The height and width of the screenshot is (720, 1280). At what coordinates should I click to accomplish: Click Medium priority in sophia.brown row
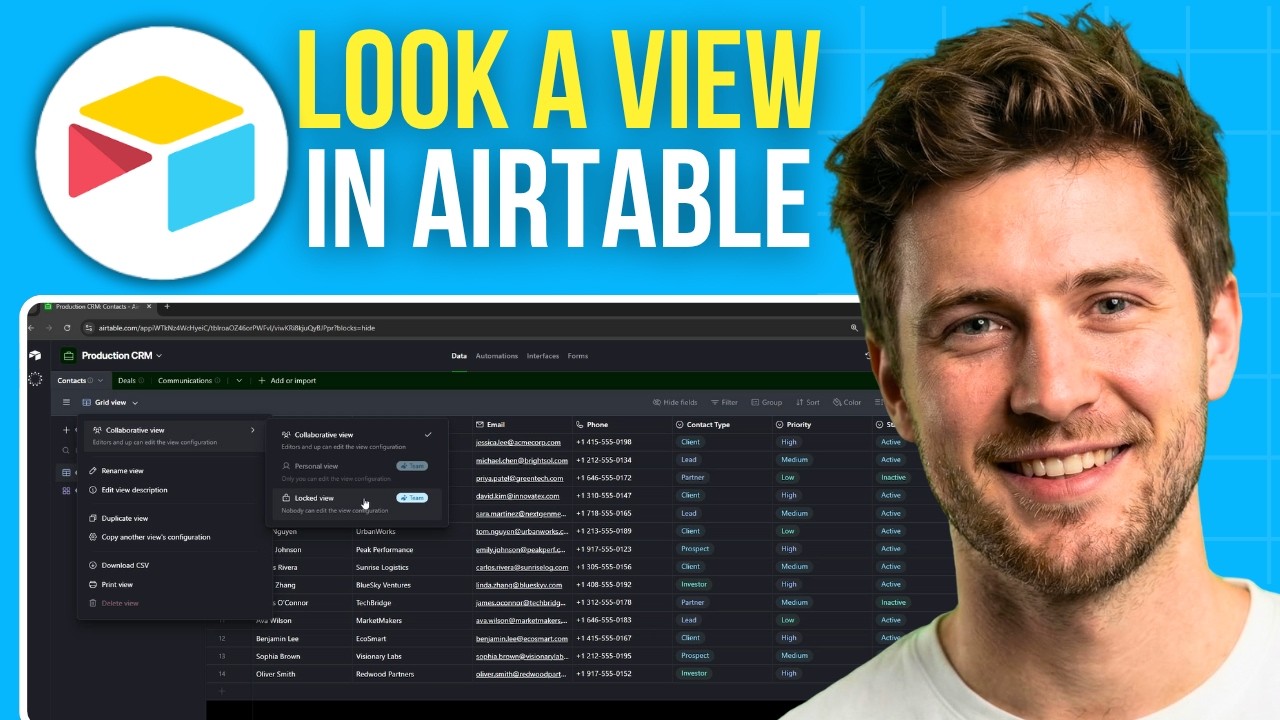tap(795, 656)
